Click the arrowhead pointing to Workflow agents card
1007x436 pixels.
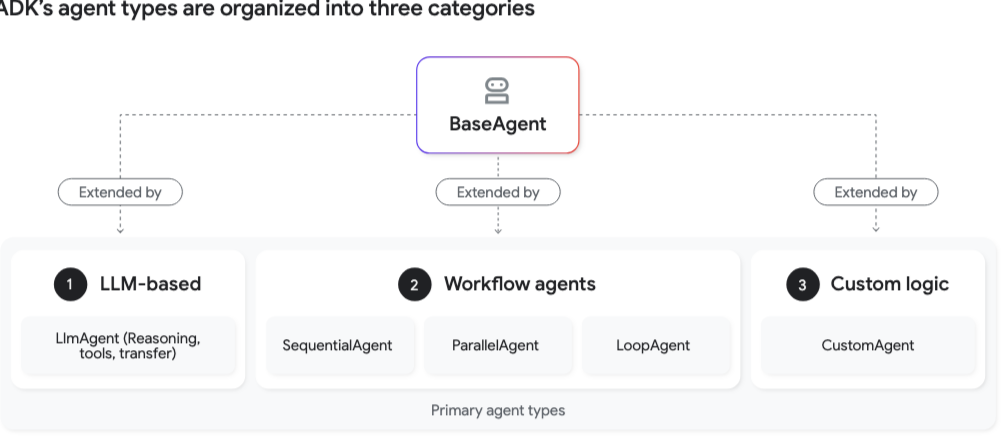coord(498,230)
